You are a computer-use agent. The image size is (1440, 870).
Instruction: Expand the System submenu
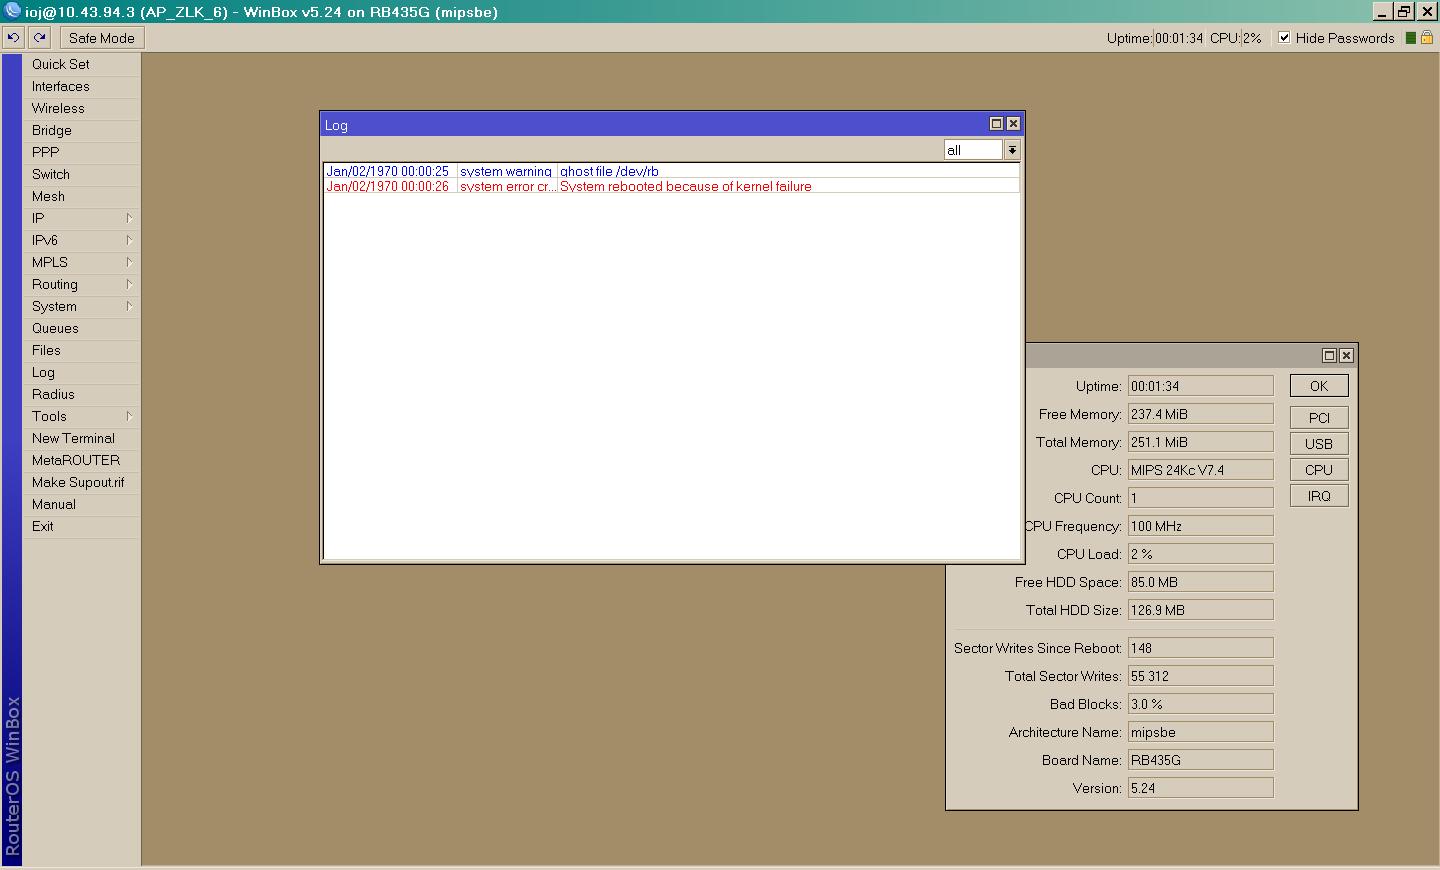[129, 306]
